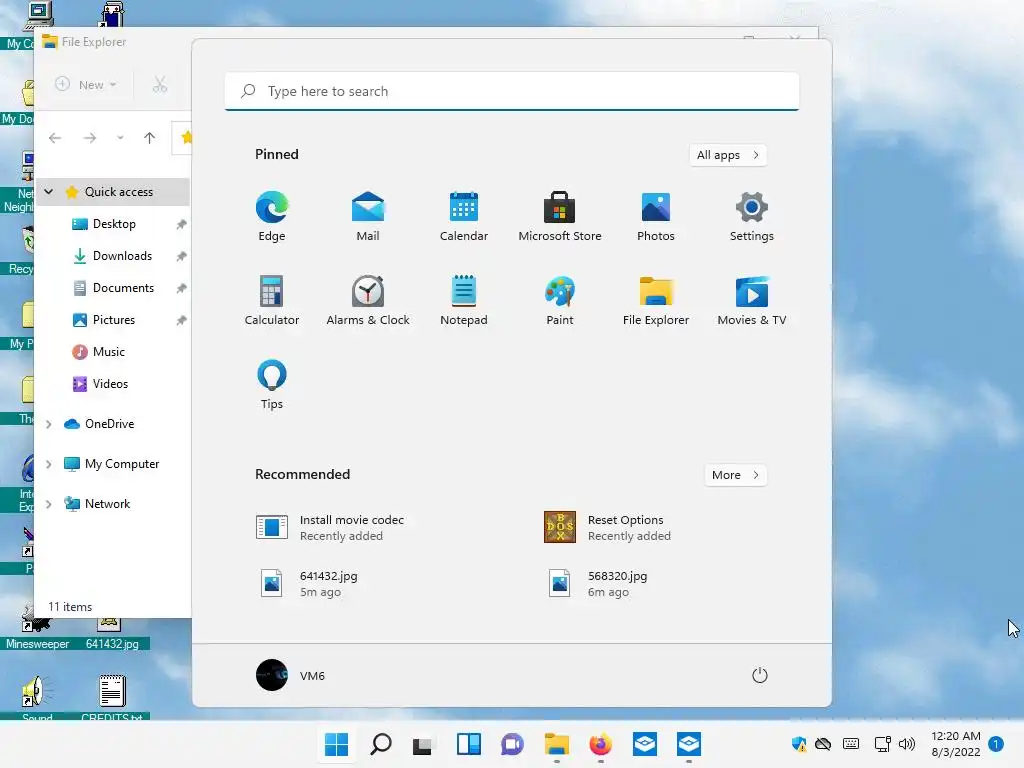Open Task View on the taskbar
Image resolution: width=1024 pixels, height=768 pixels.
coord(423,744)
